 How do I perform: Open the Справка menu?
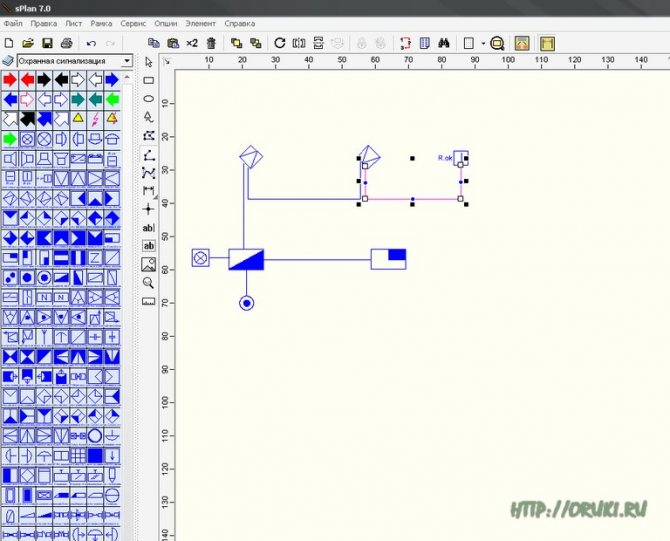coord(240,21)
